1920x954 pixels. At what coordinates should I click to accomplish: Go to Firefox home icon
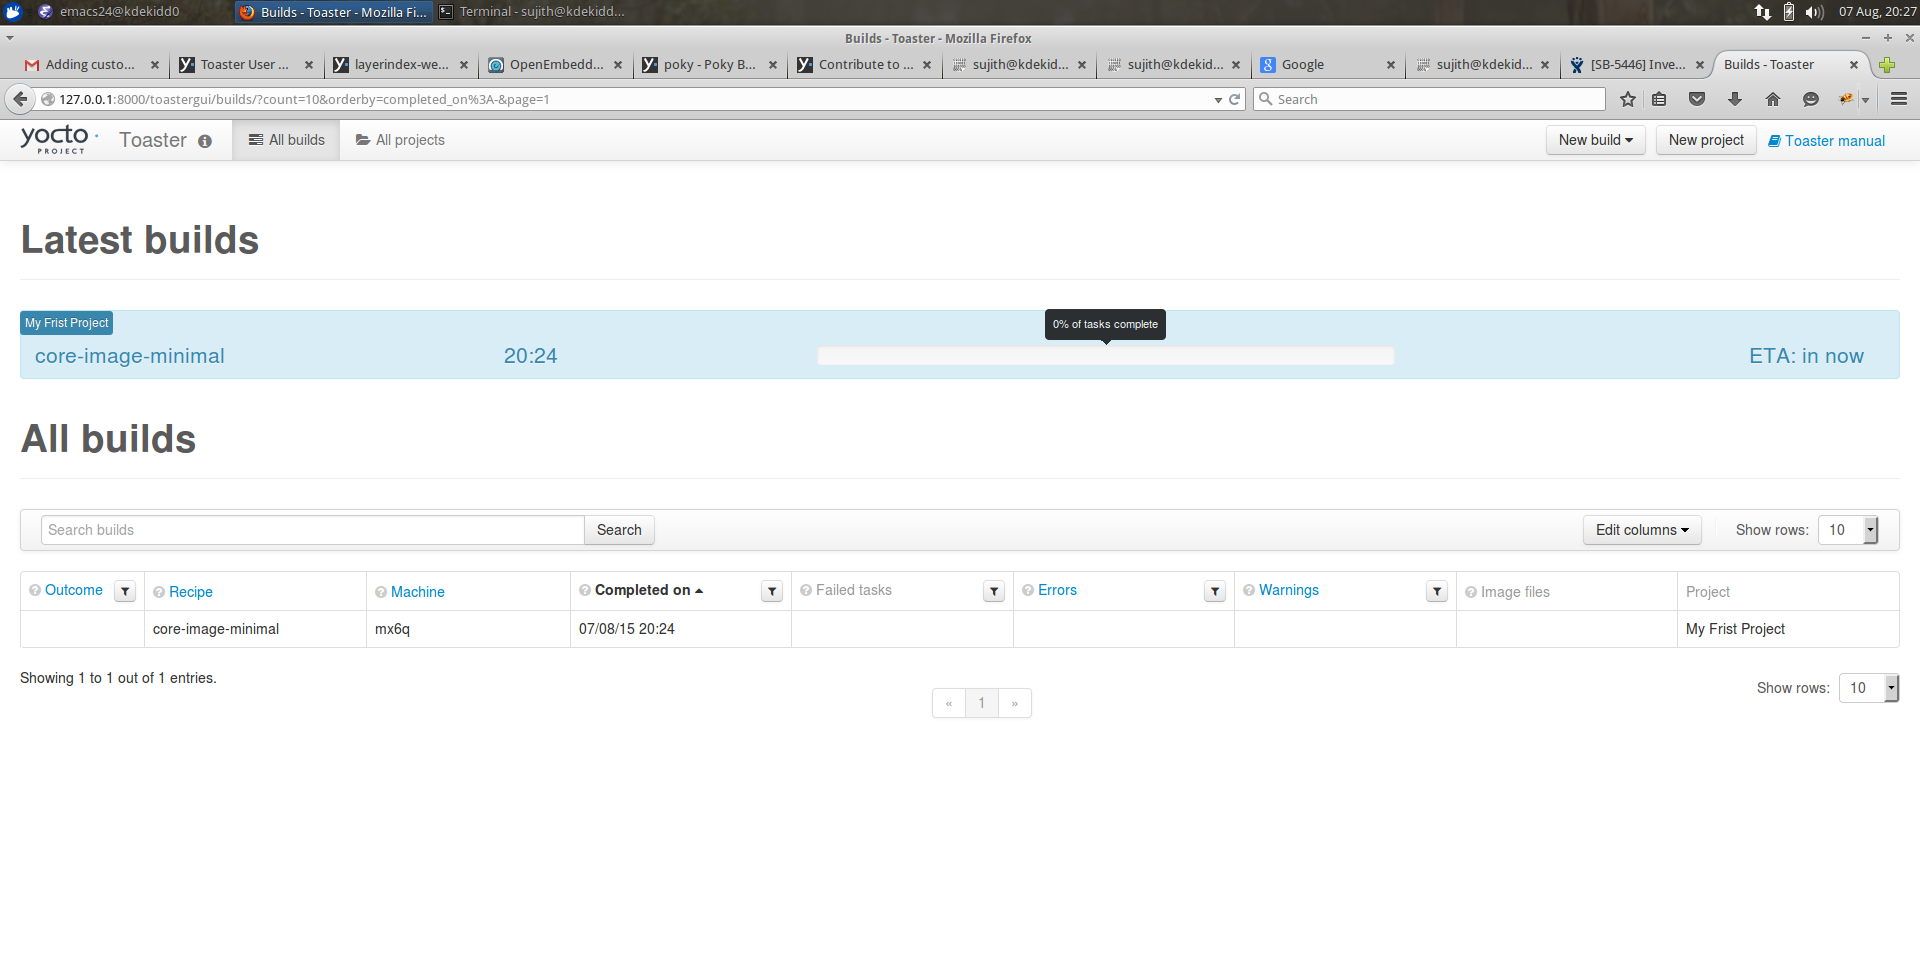pyautogui.click(x=1773, y=99)
